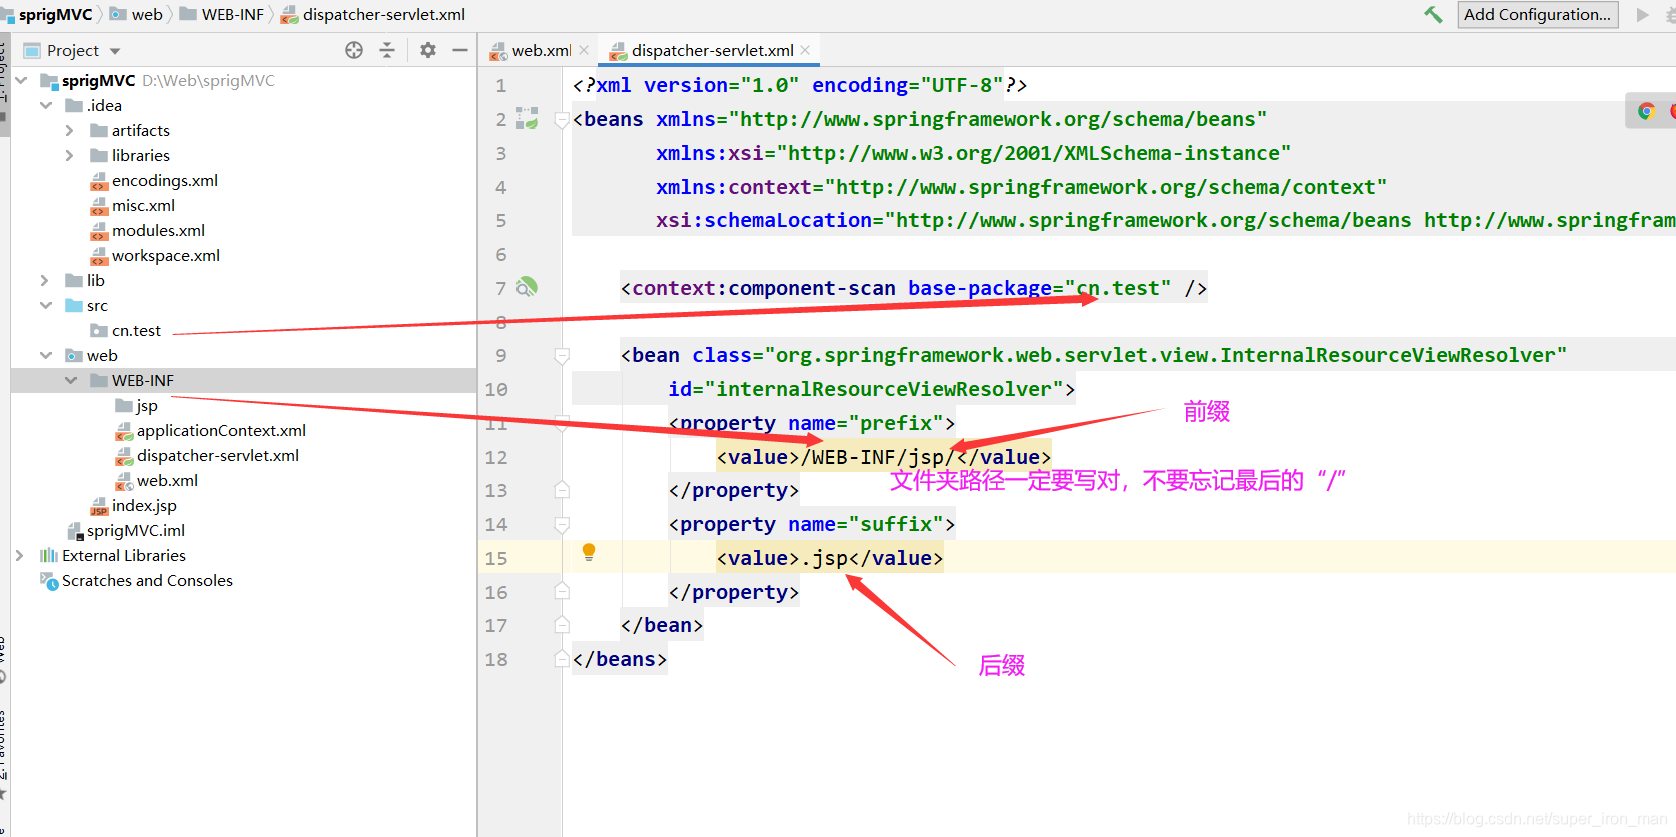1676x837 pixels.
Task: Click the Chrome browser preview icon
Action: click(1646, 111)
